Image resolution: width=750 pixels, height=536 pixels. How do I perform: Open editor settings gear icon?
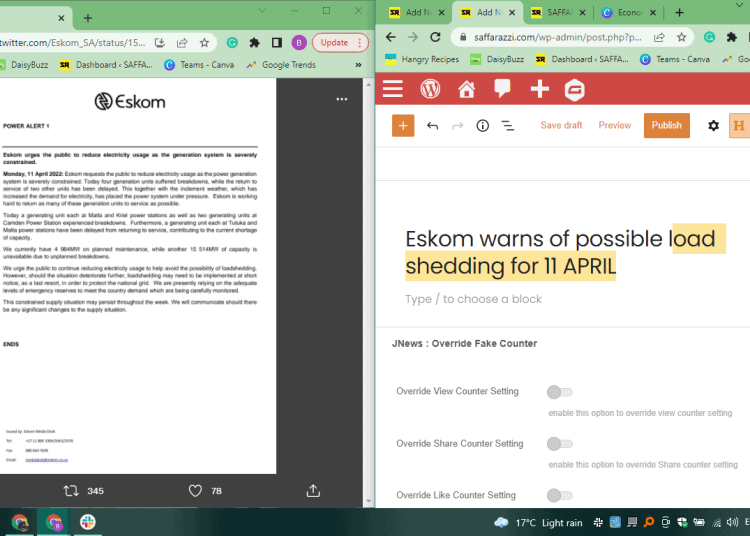pos(713,126)
